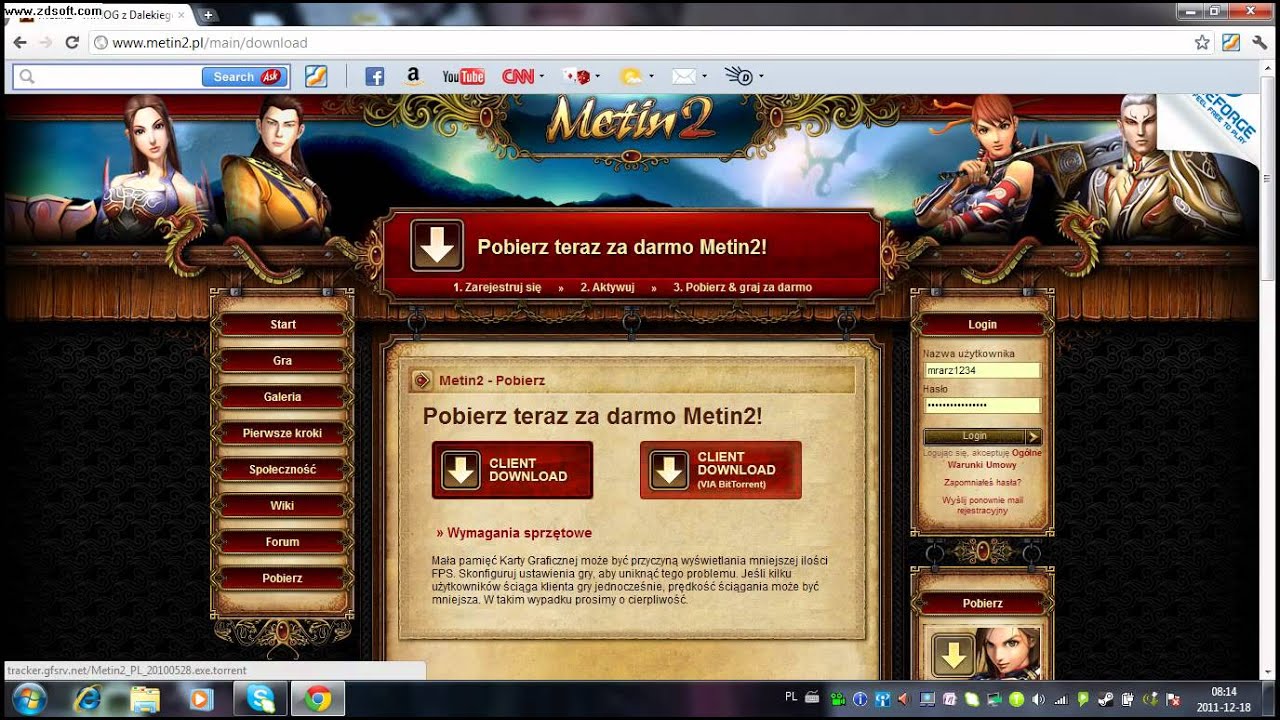Open Internet Explorer from taskbar
The height and width of the screenshot is (720, 1280).
tap(89, 699)
